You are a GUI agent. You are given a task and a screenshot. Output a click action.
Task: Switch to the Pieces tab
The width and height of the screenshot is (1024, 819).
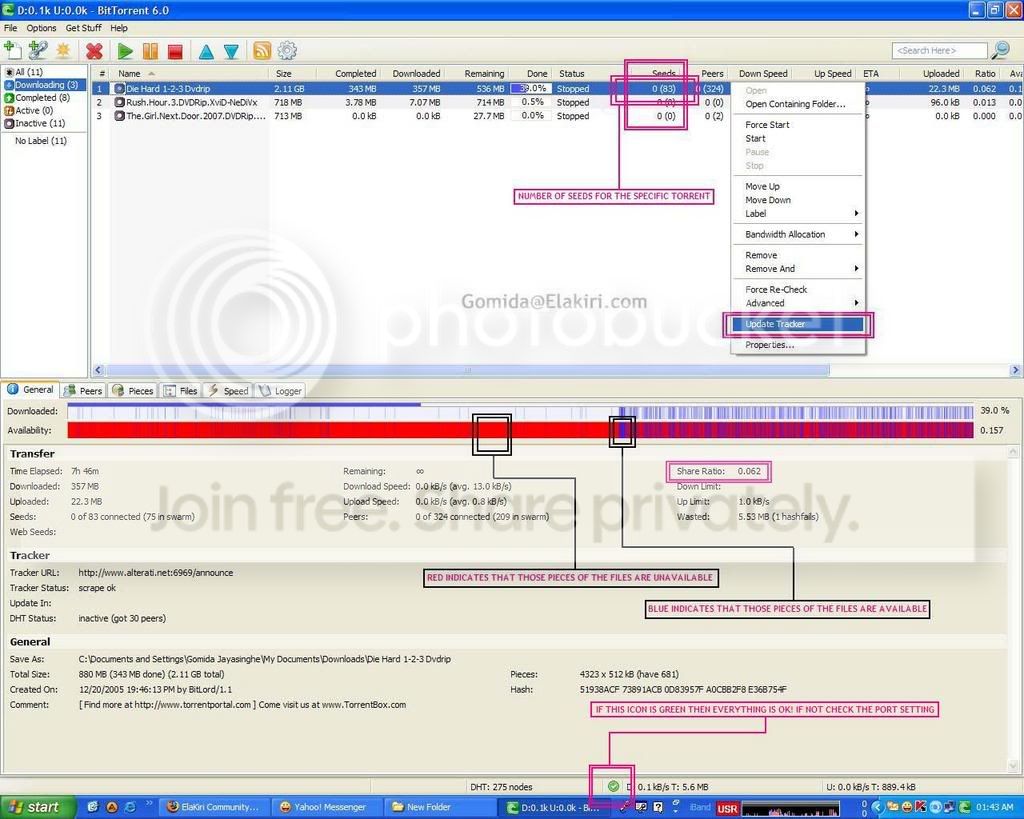133,391
